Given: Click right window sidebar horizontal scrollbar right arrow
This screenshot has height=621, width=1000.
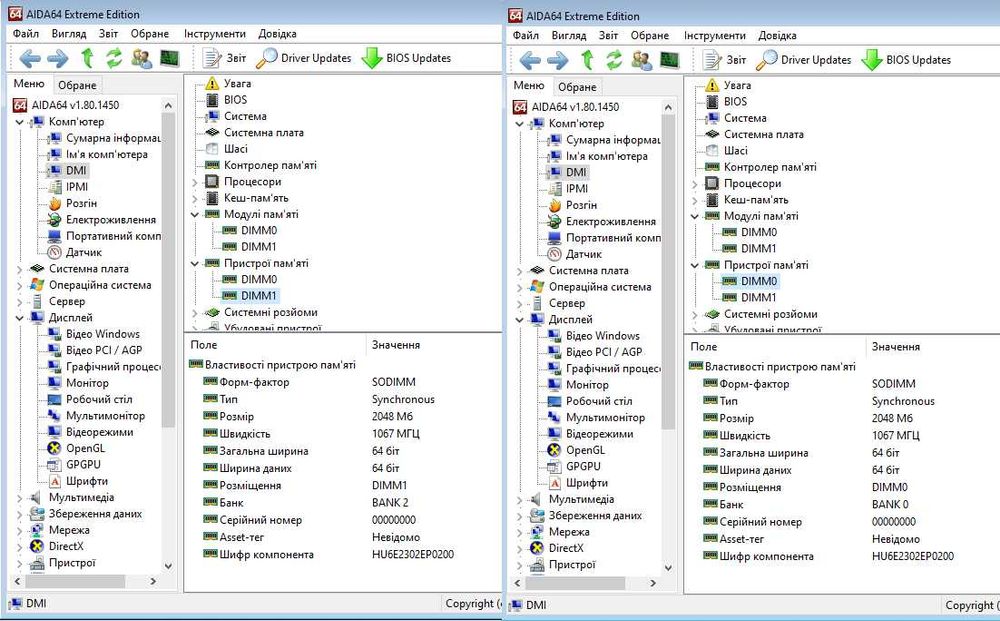Looking at the screenshot, I should coord(653,583).
